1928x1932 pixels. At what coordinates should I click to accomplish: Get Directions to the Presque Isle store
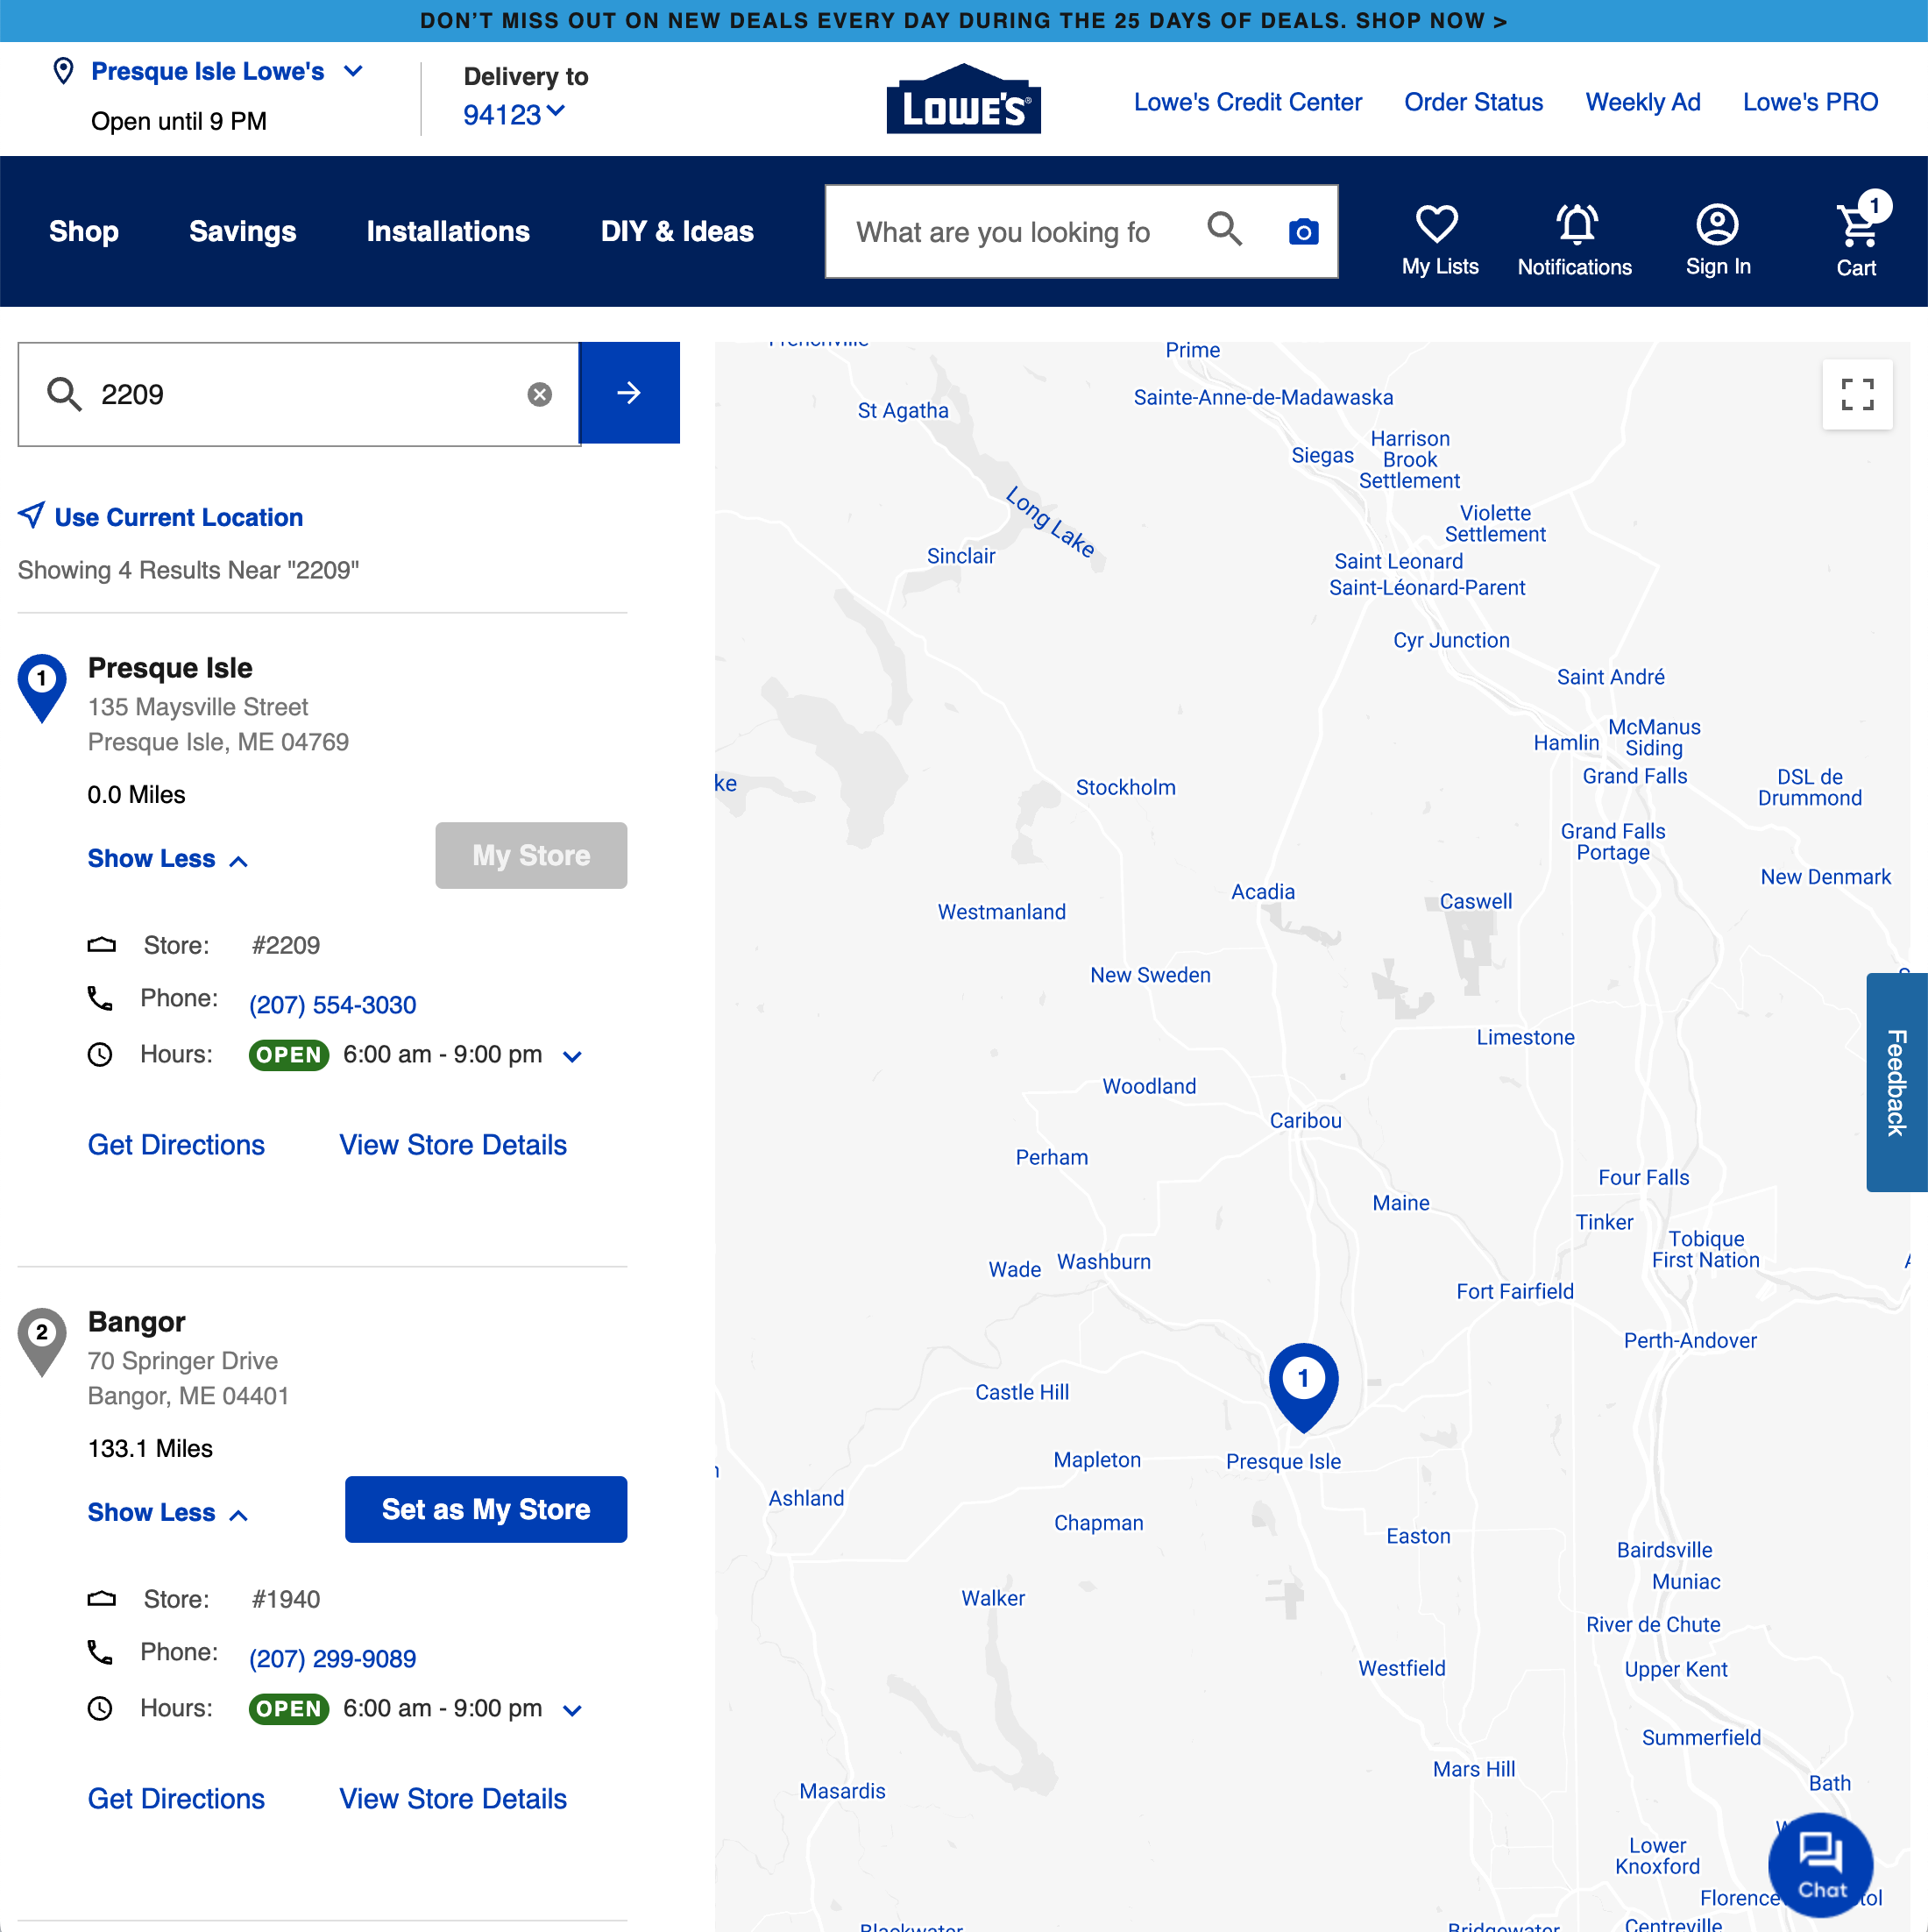click(176, 1144)
